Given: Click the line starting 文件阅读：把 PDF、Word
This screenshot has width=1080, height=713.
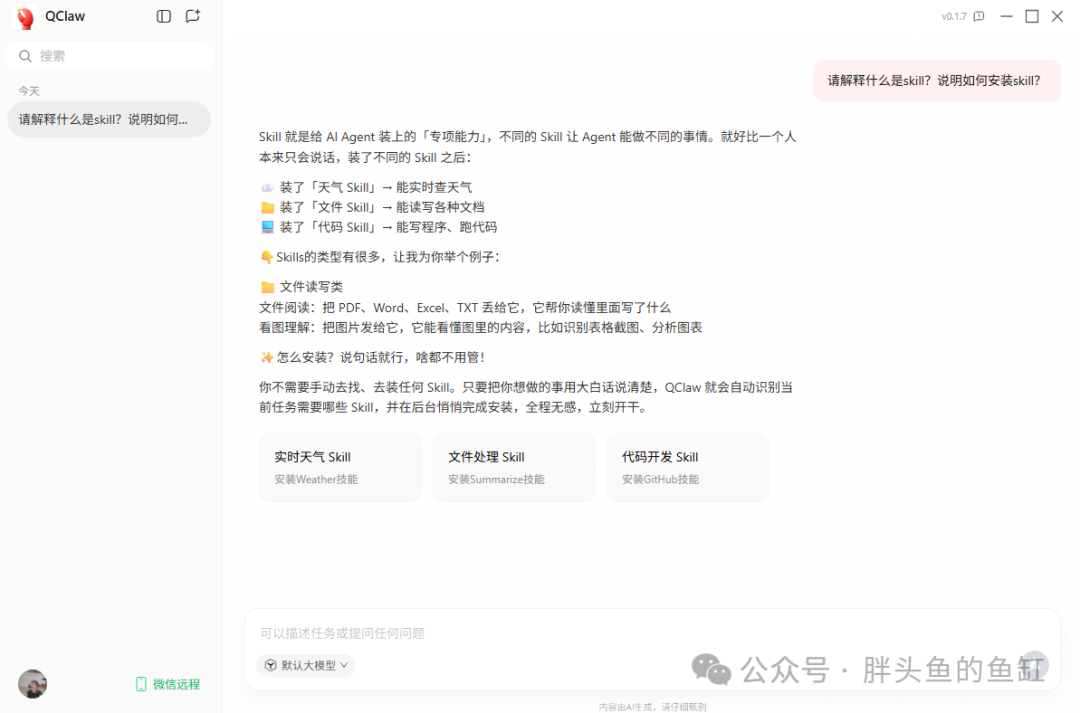Looking at the screenshot, I should click(465, 307).
